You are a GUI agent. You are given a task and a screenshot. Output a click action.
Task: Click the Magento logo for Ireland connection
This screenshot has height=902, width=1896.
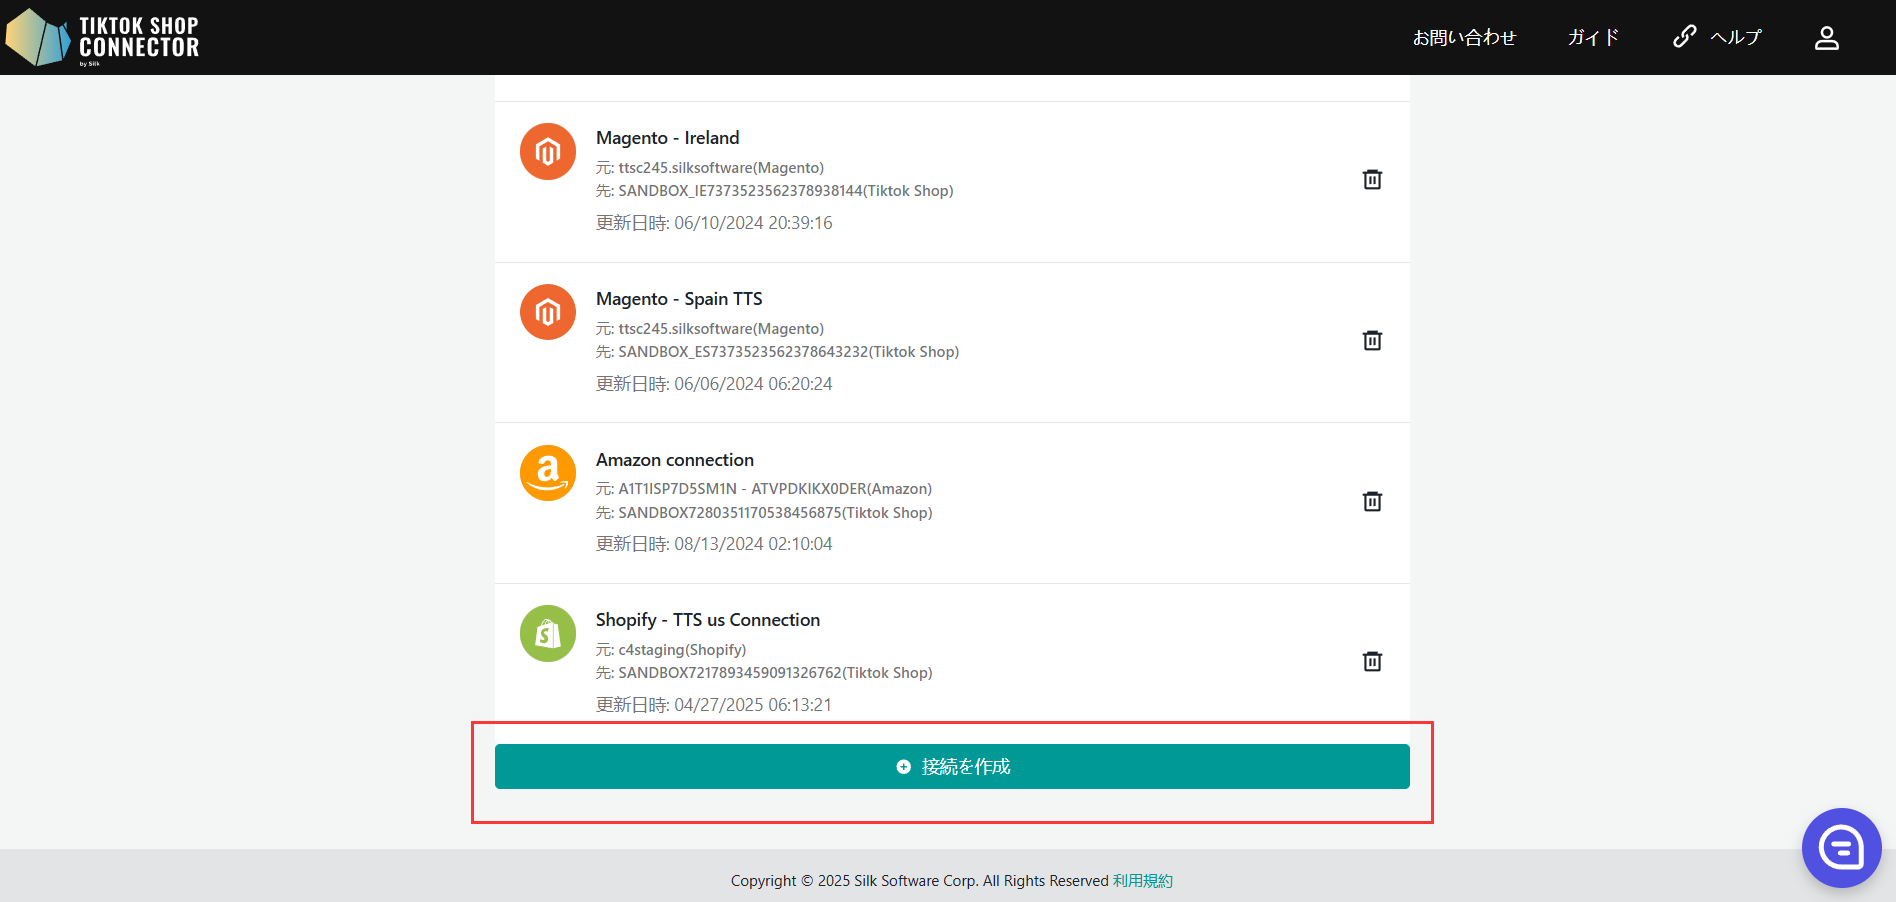point(548,152)
